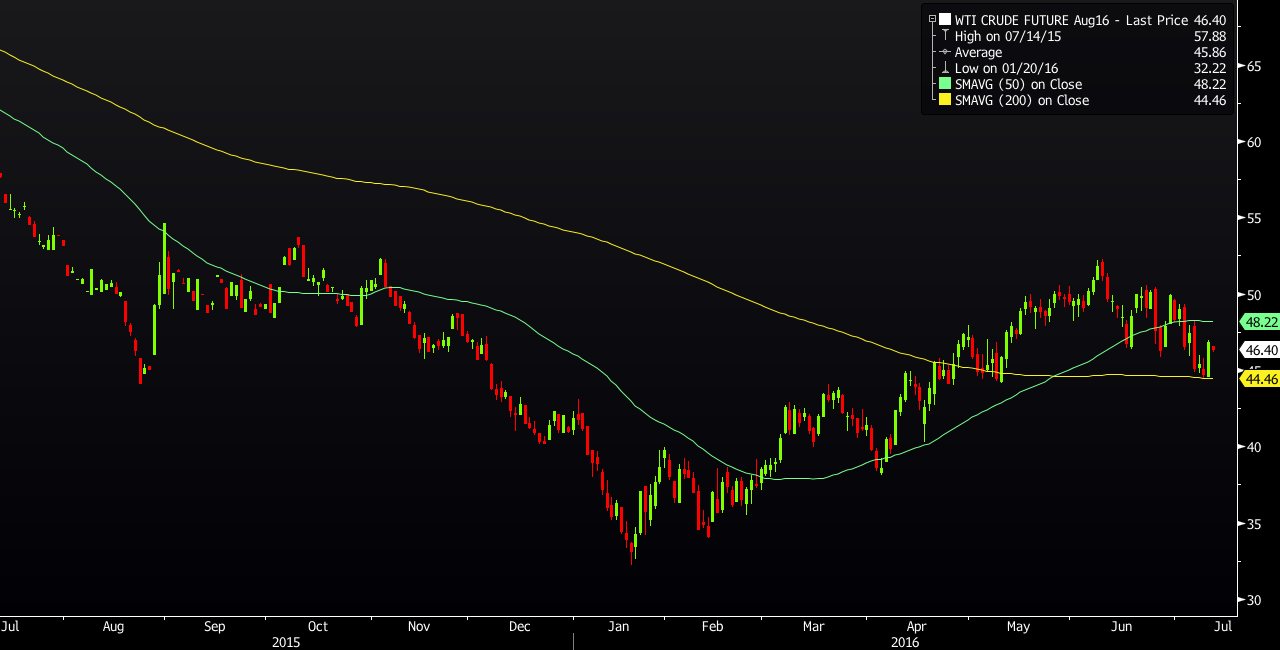Click the Low marker icon in legend
Image resolution: width=1280 pixels, height=650 pixels.
945,68
